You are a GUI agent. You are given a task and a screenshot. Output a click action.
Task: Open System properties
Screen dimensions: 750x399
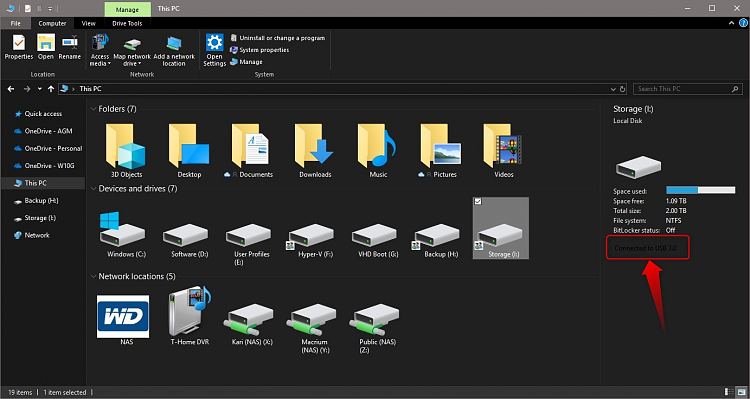[260, 50]
